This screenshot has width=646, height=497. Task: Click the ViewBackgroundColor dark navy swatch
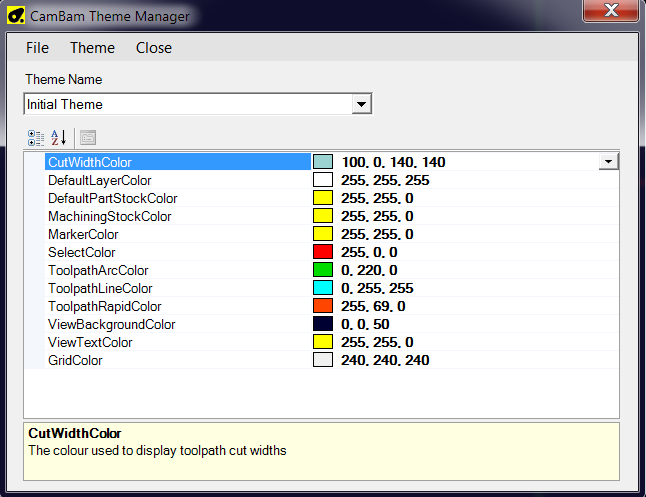323,324
